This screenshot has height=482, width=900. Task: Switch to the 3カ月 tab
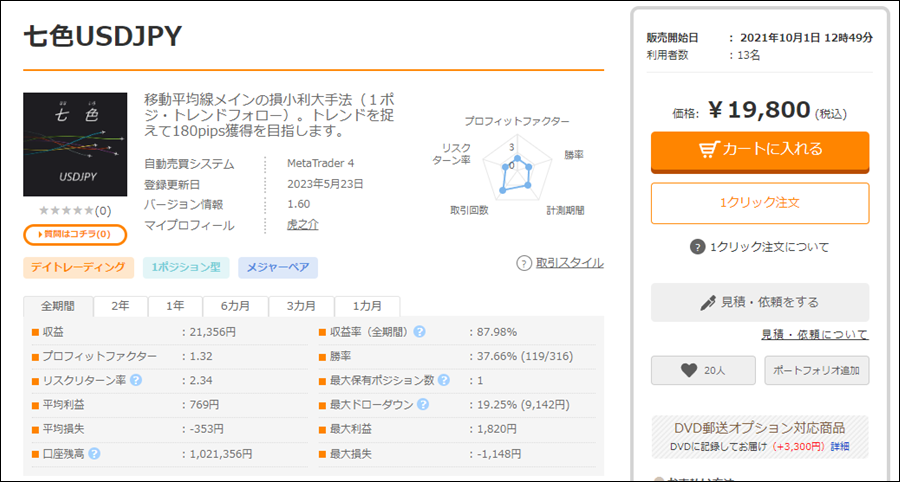pos(301,306)
